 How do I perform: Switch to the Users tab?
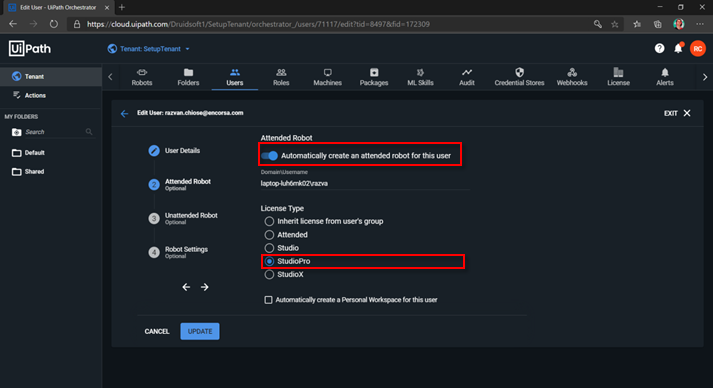point(235,77)
